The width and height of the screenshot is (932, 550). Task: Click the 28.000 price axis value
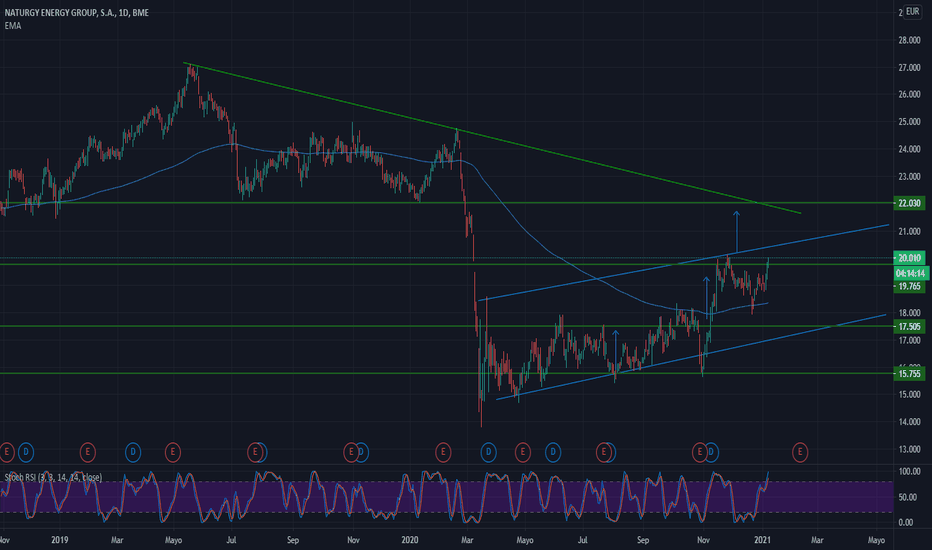pyautogui.click(x=909, y=40)
